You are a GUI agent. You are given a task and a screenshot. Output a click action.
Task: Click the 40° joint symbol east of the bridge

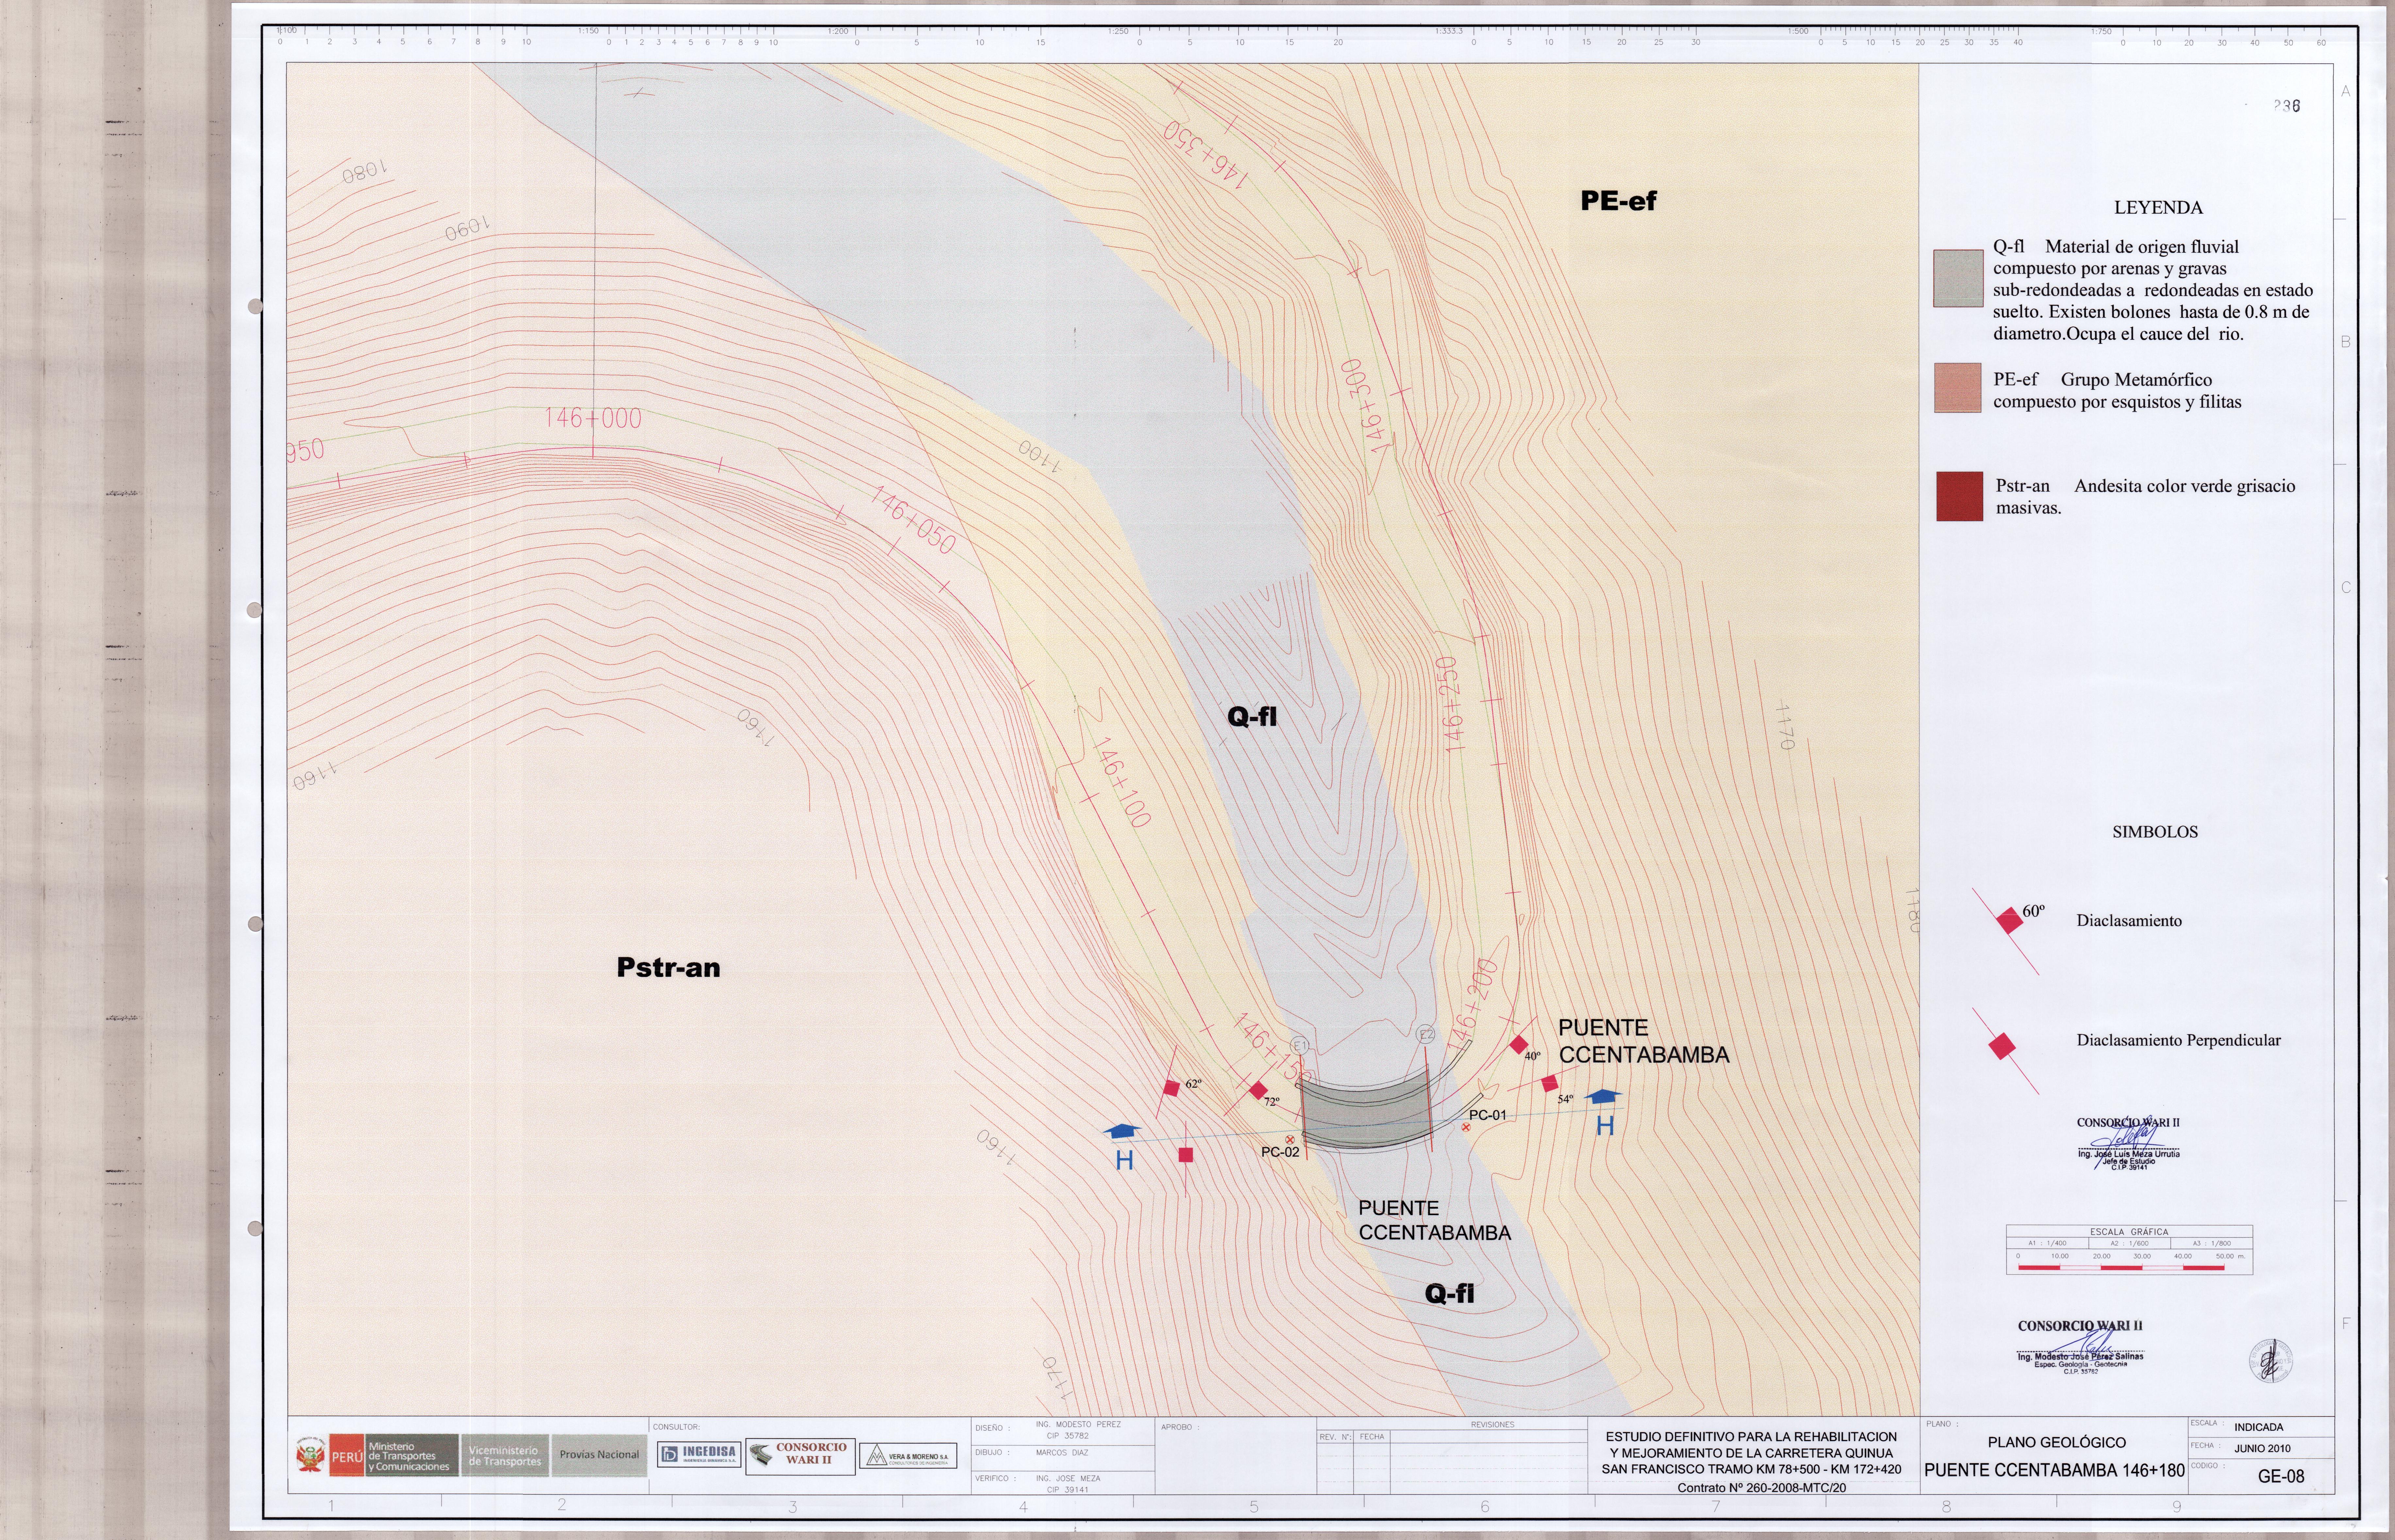click(x=1519, y=1045)
